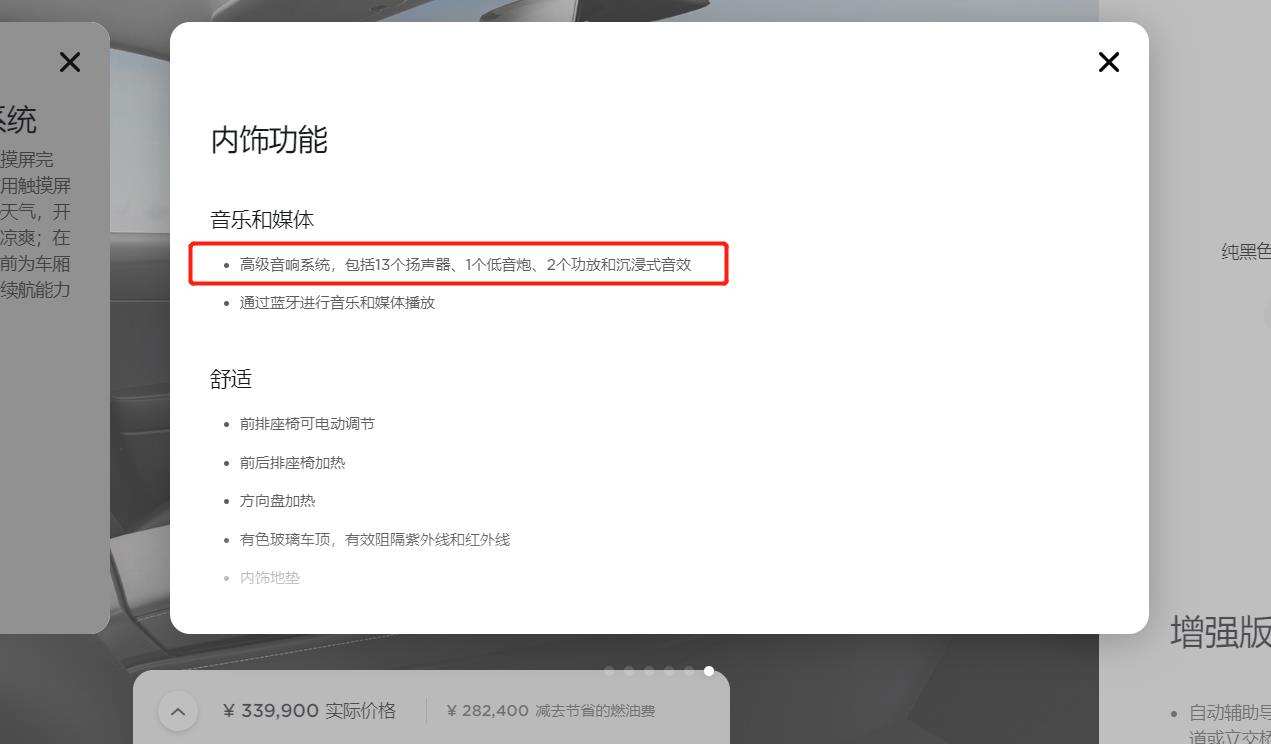Screen dimensions: 1271x744
Task: Collapse the price panel using the chevron button
Action: [x=178, y=711]
